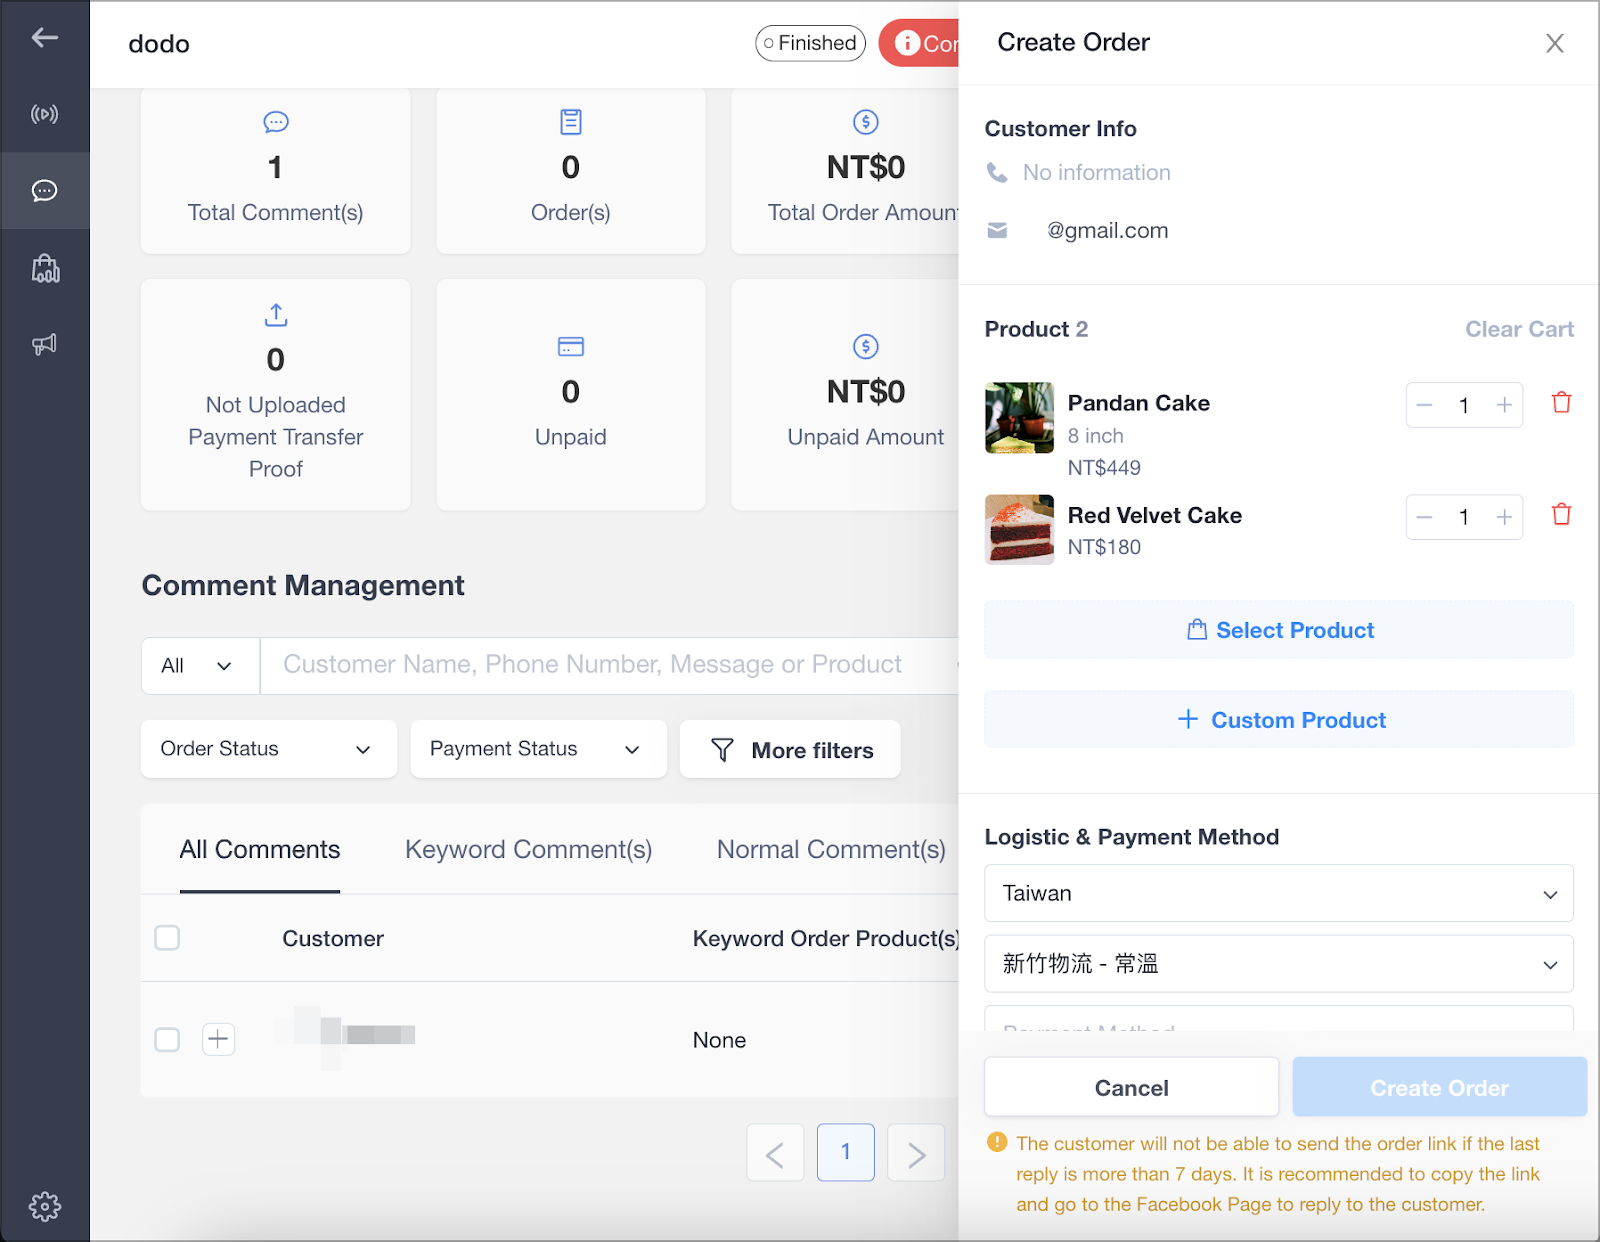Tick the select-all comments checkbox
The height and width of the screenshot is (1242, 1600).
point(167,938)
